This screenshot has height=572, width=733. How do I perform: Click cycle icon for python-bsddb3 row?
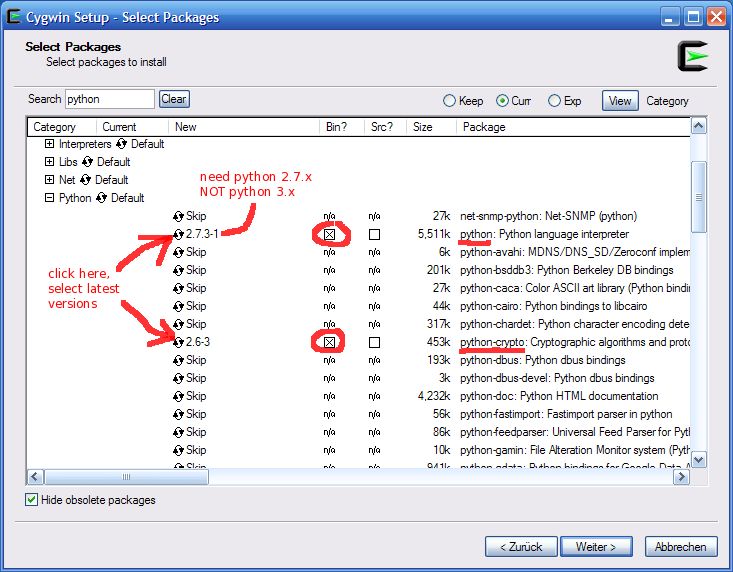click(x=178, y=270)
